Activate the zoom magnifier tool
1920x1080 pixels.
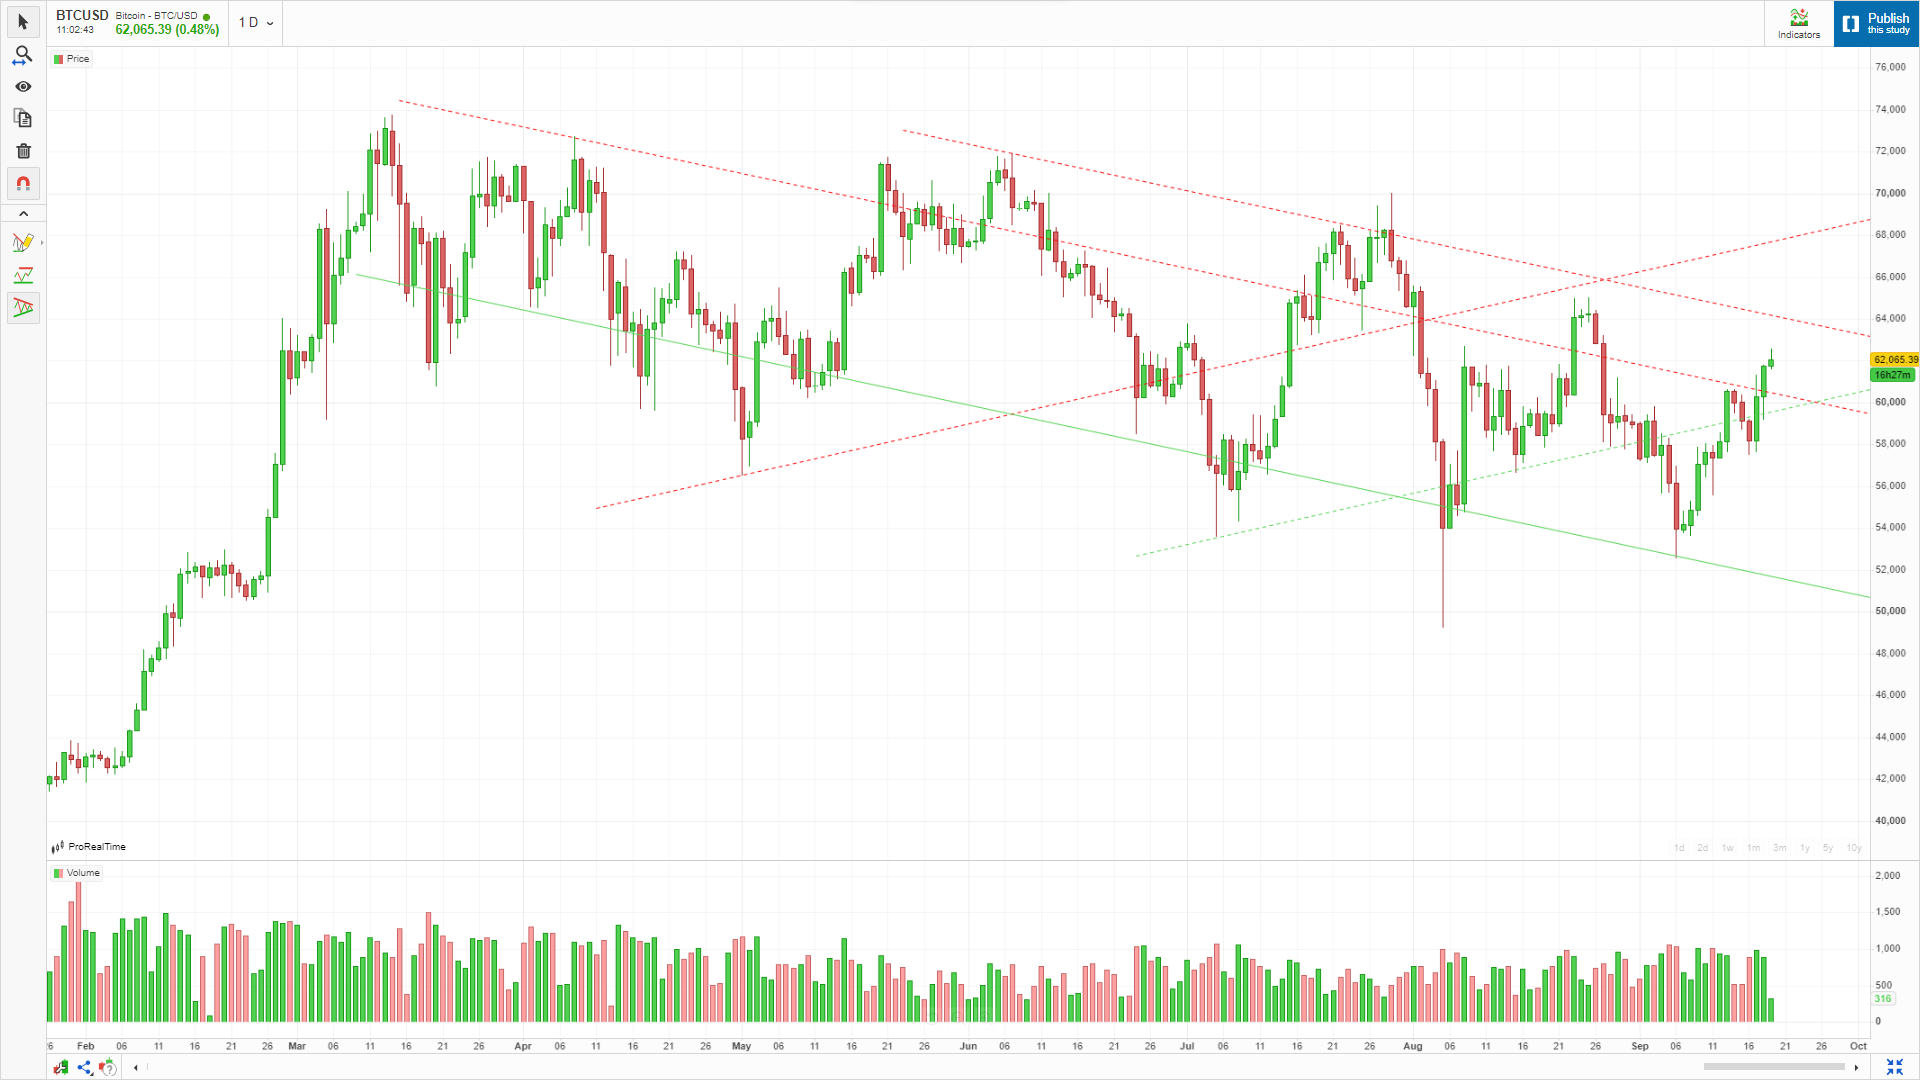23,54
